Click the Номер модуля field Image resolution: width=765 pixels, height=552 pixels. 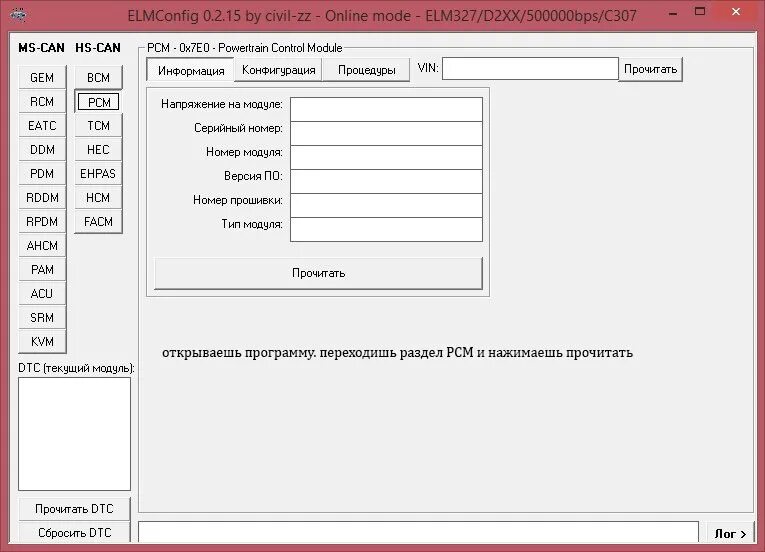tap(386, 157)
